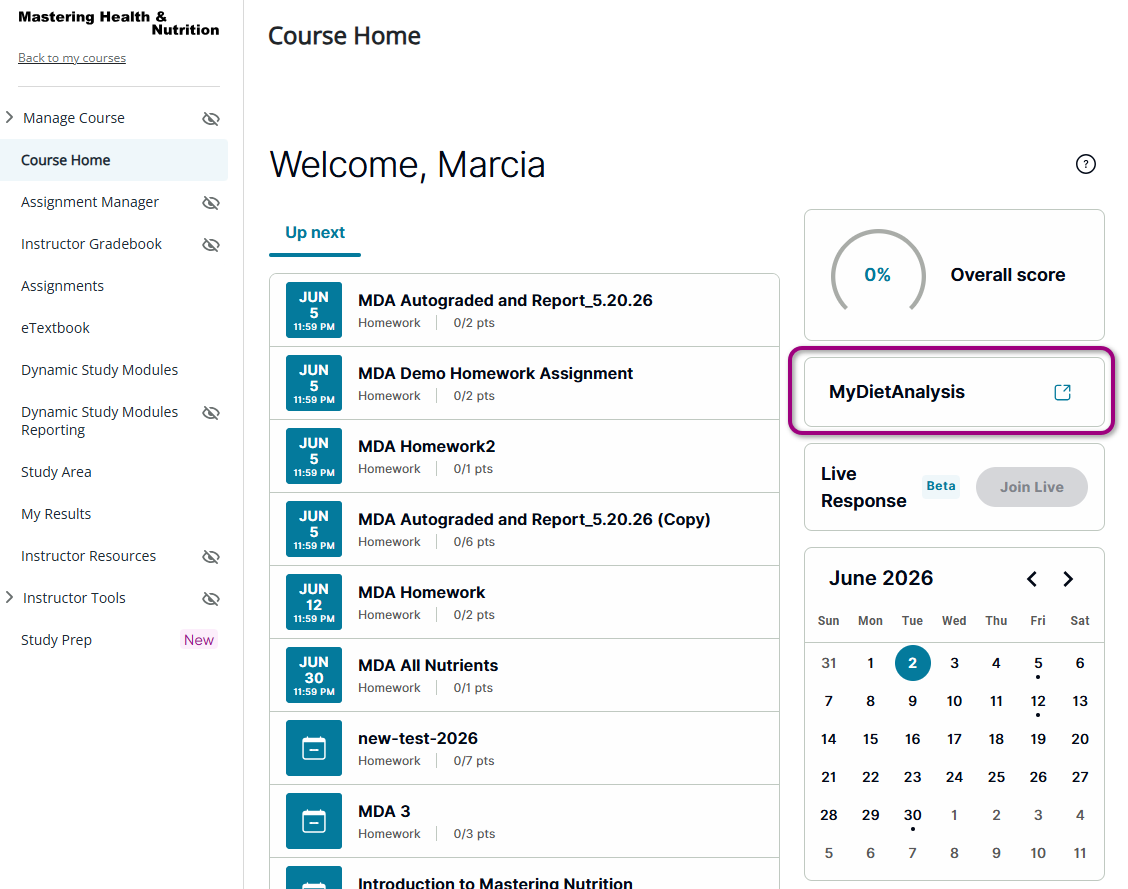
Task: Click calendar icon beside new-test-2026
Action: [314, 748]
